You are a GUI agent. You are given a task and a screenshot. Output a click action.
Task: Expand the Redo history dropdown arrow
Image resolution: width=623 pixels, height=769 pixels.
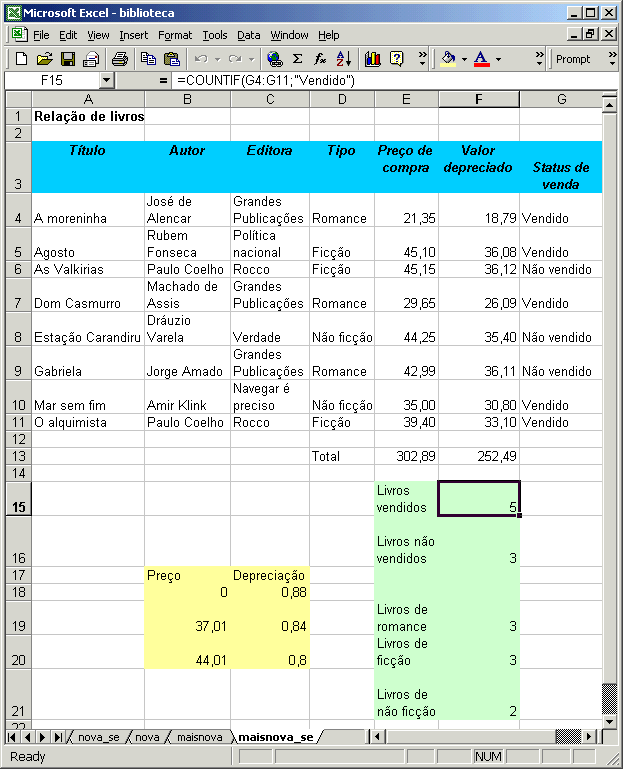[x=252, y=59]
